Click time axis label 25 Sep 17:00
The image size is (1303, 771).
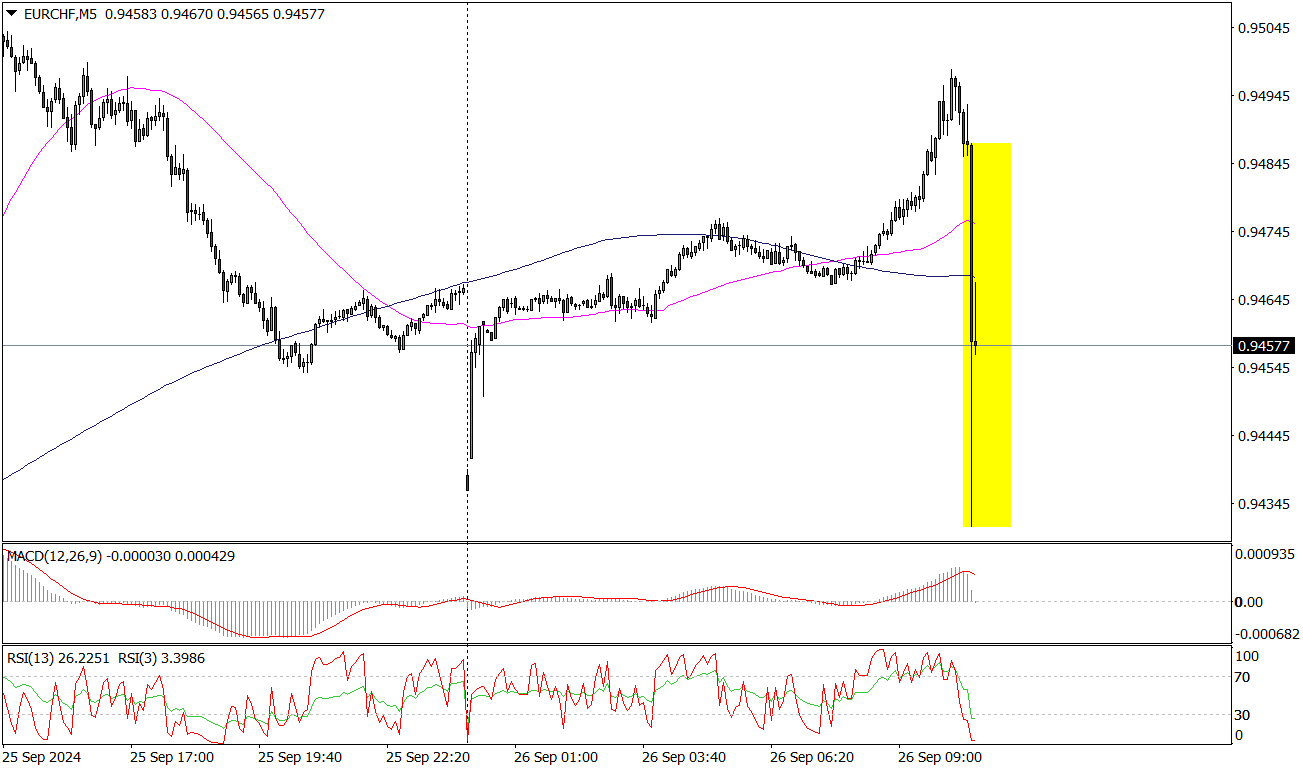(171, 757)
